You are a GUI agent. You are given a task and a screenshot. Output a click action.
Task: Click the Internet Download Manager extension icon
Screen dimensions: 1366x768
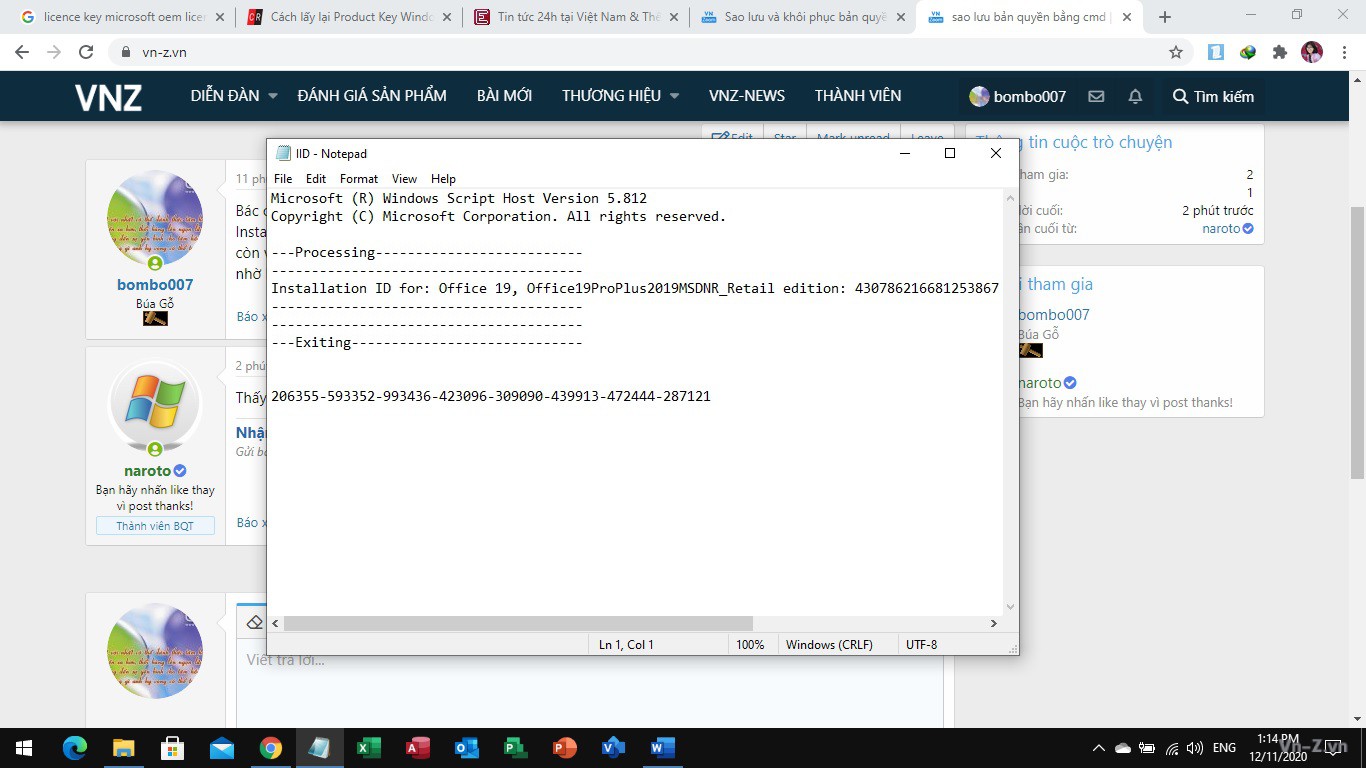(1247, 52)
